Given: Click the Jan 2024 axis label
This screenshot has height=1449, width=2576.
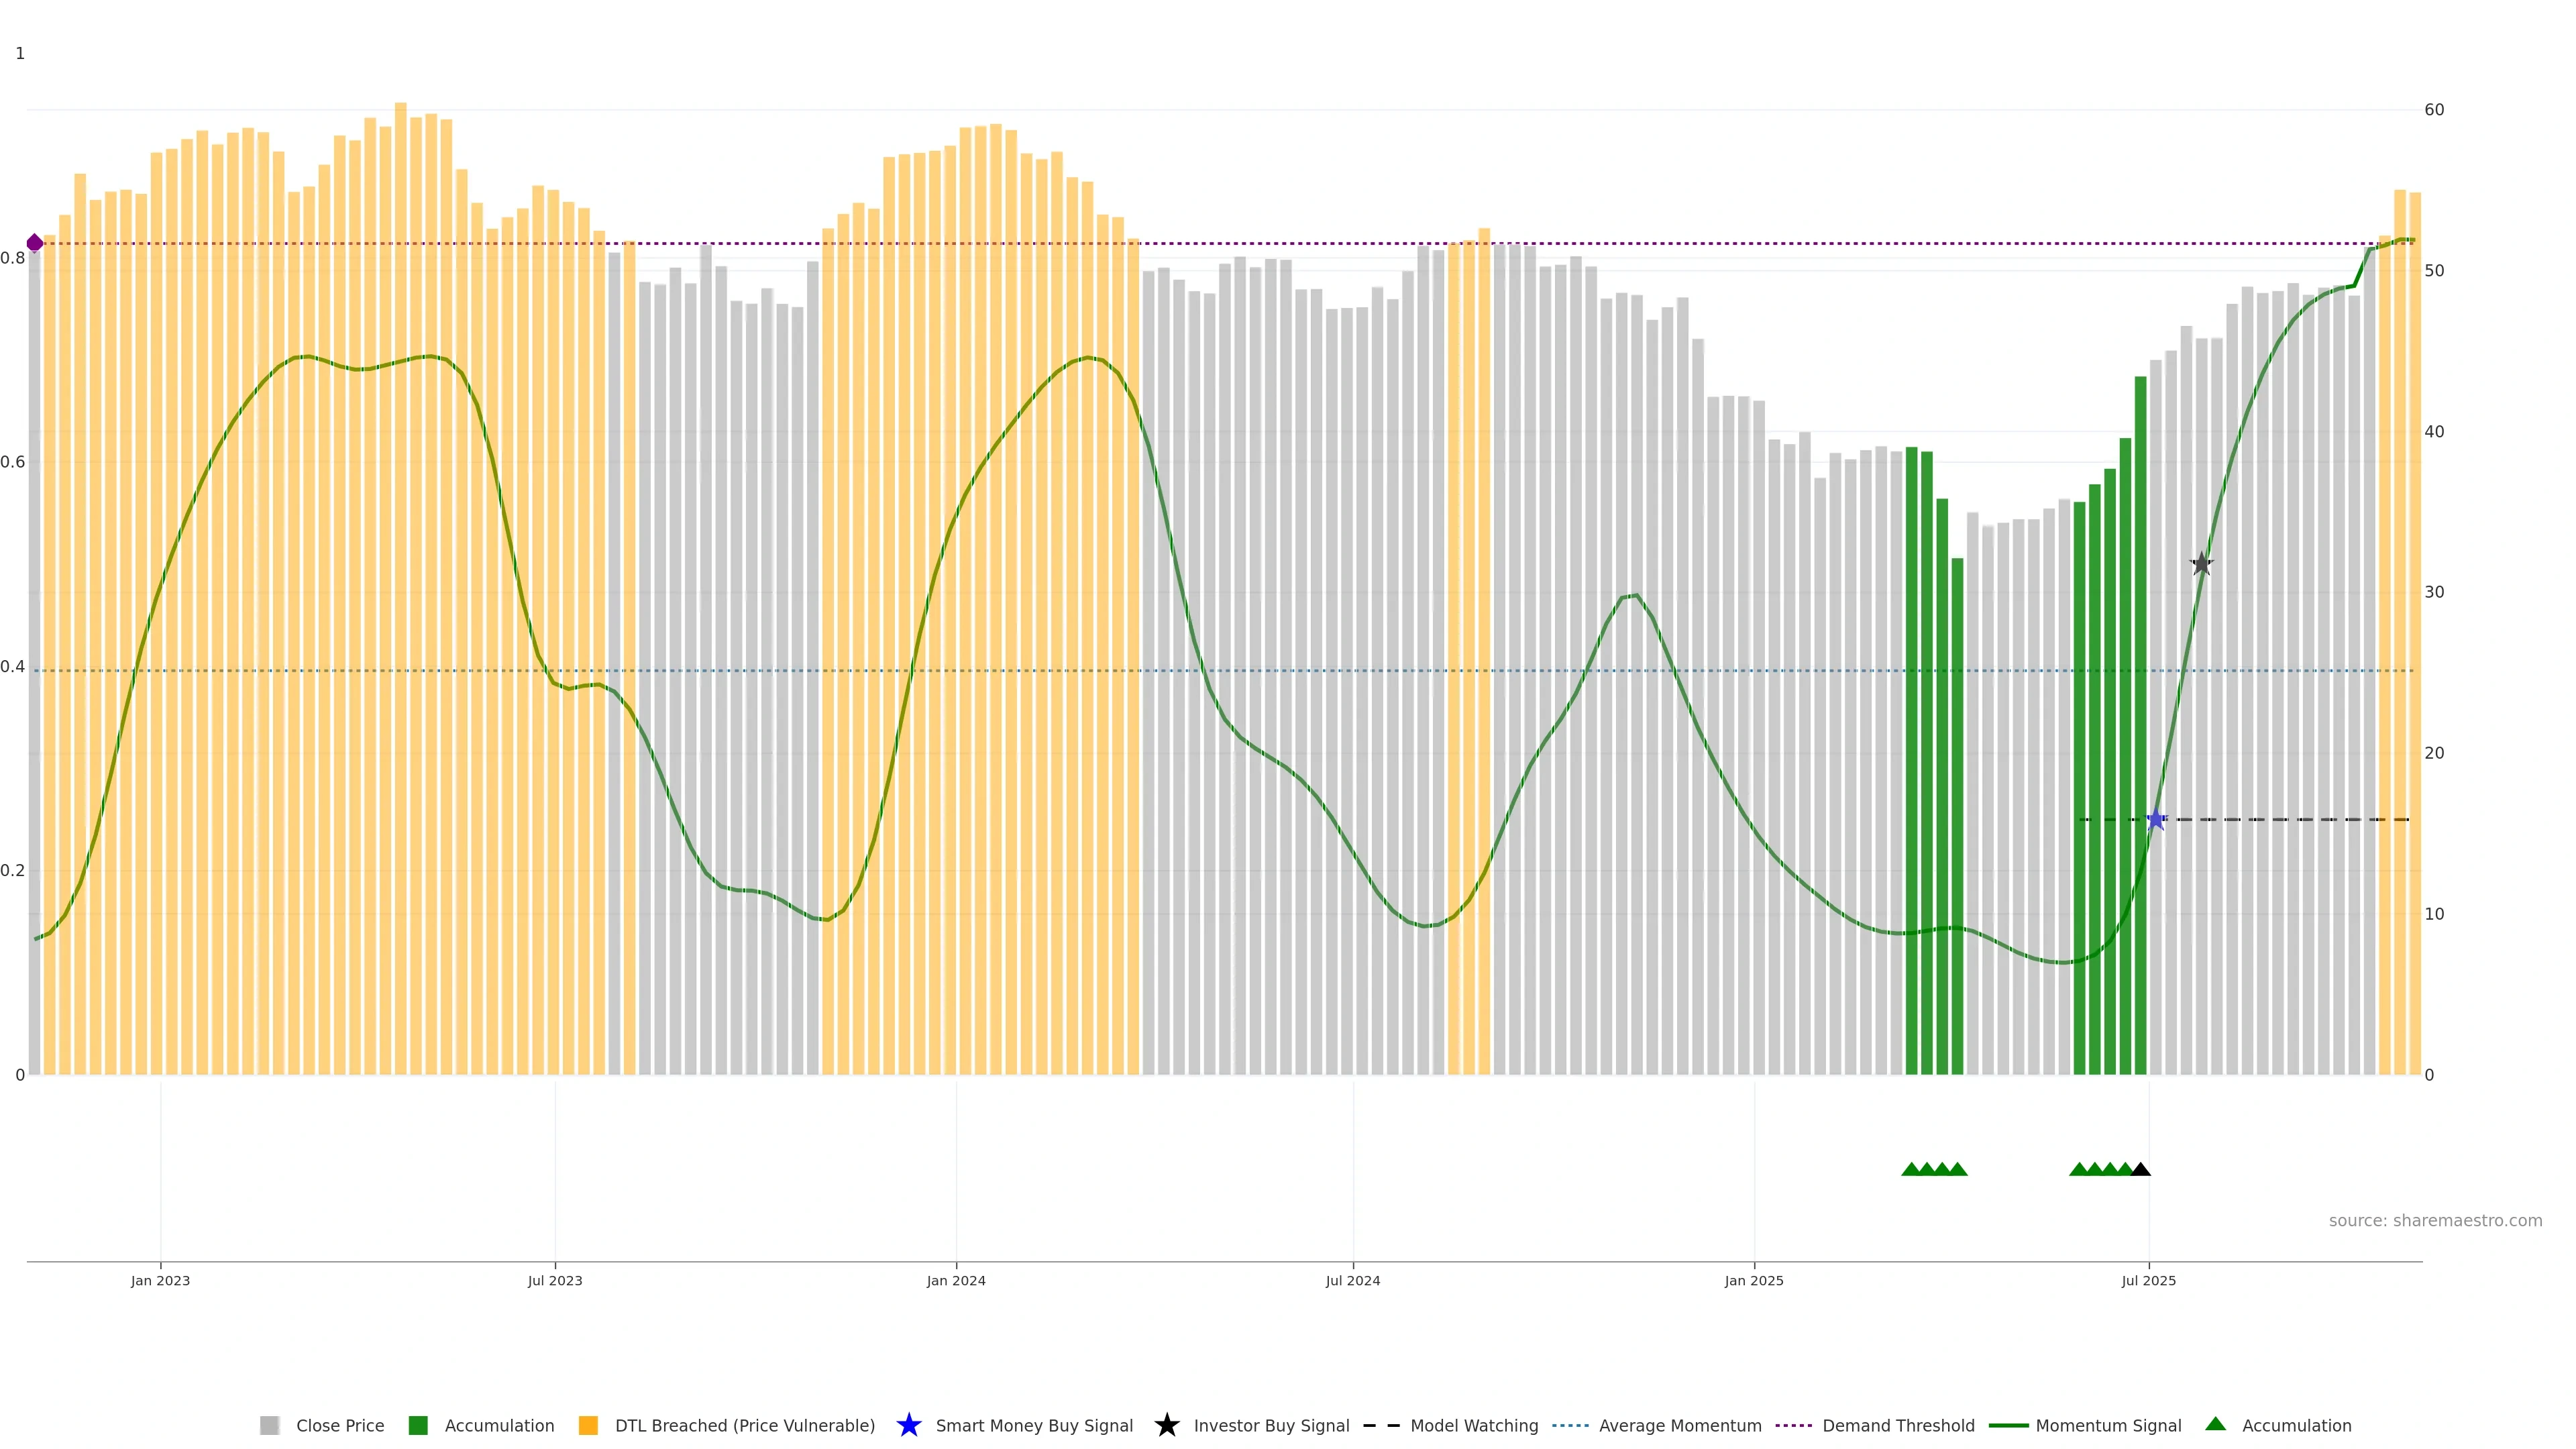Looking at the screenshot, I should point(956,1281).
